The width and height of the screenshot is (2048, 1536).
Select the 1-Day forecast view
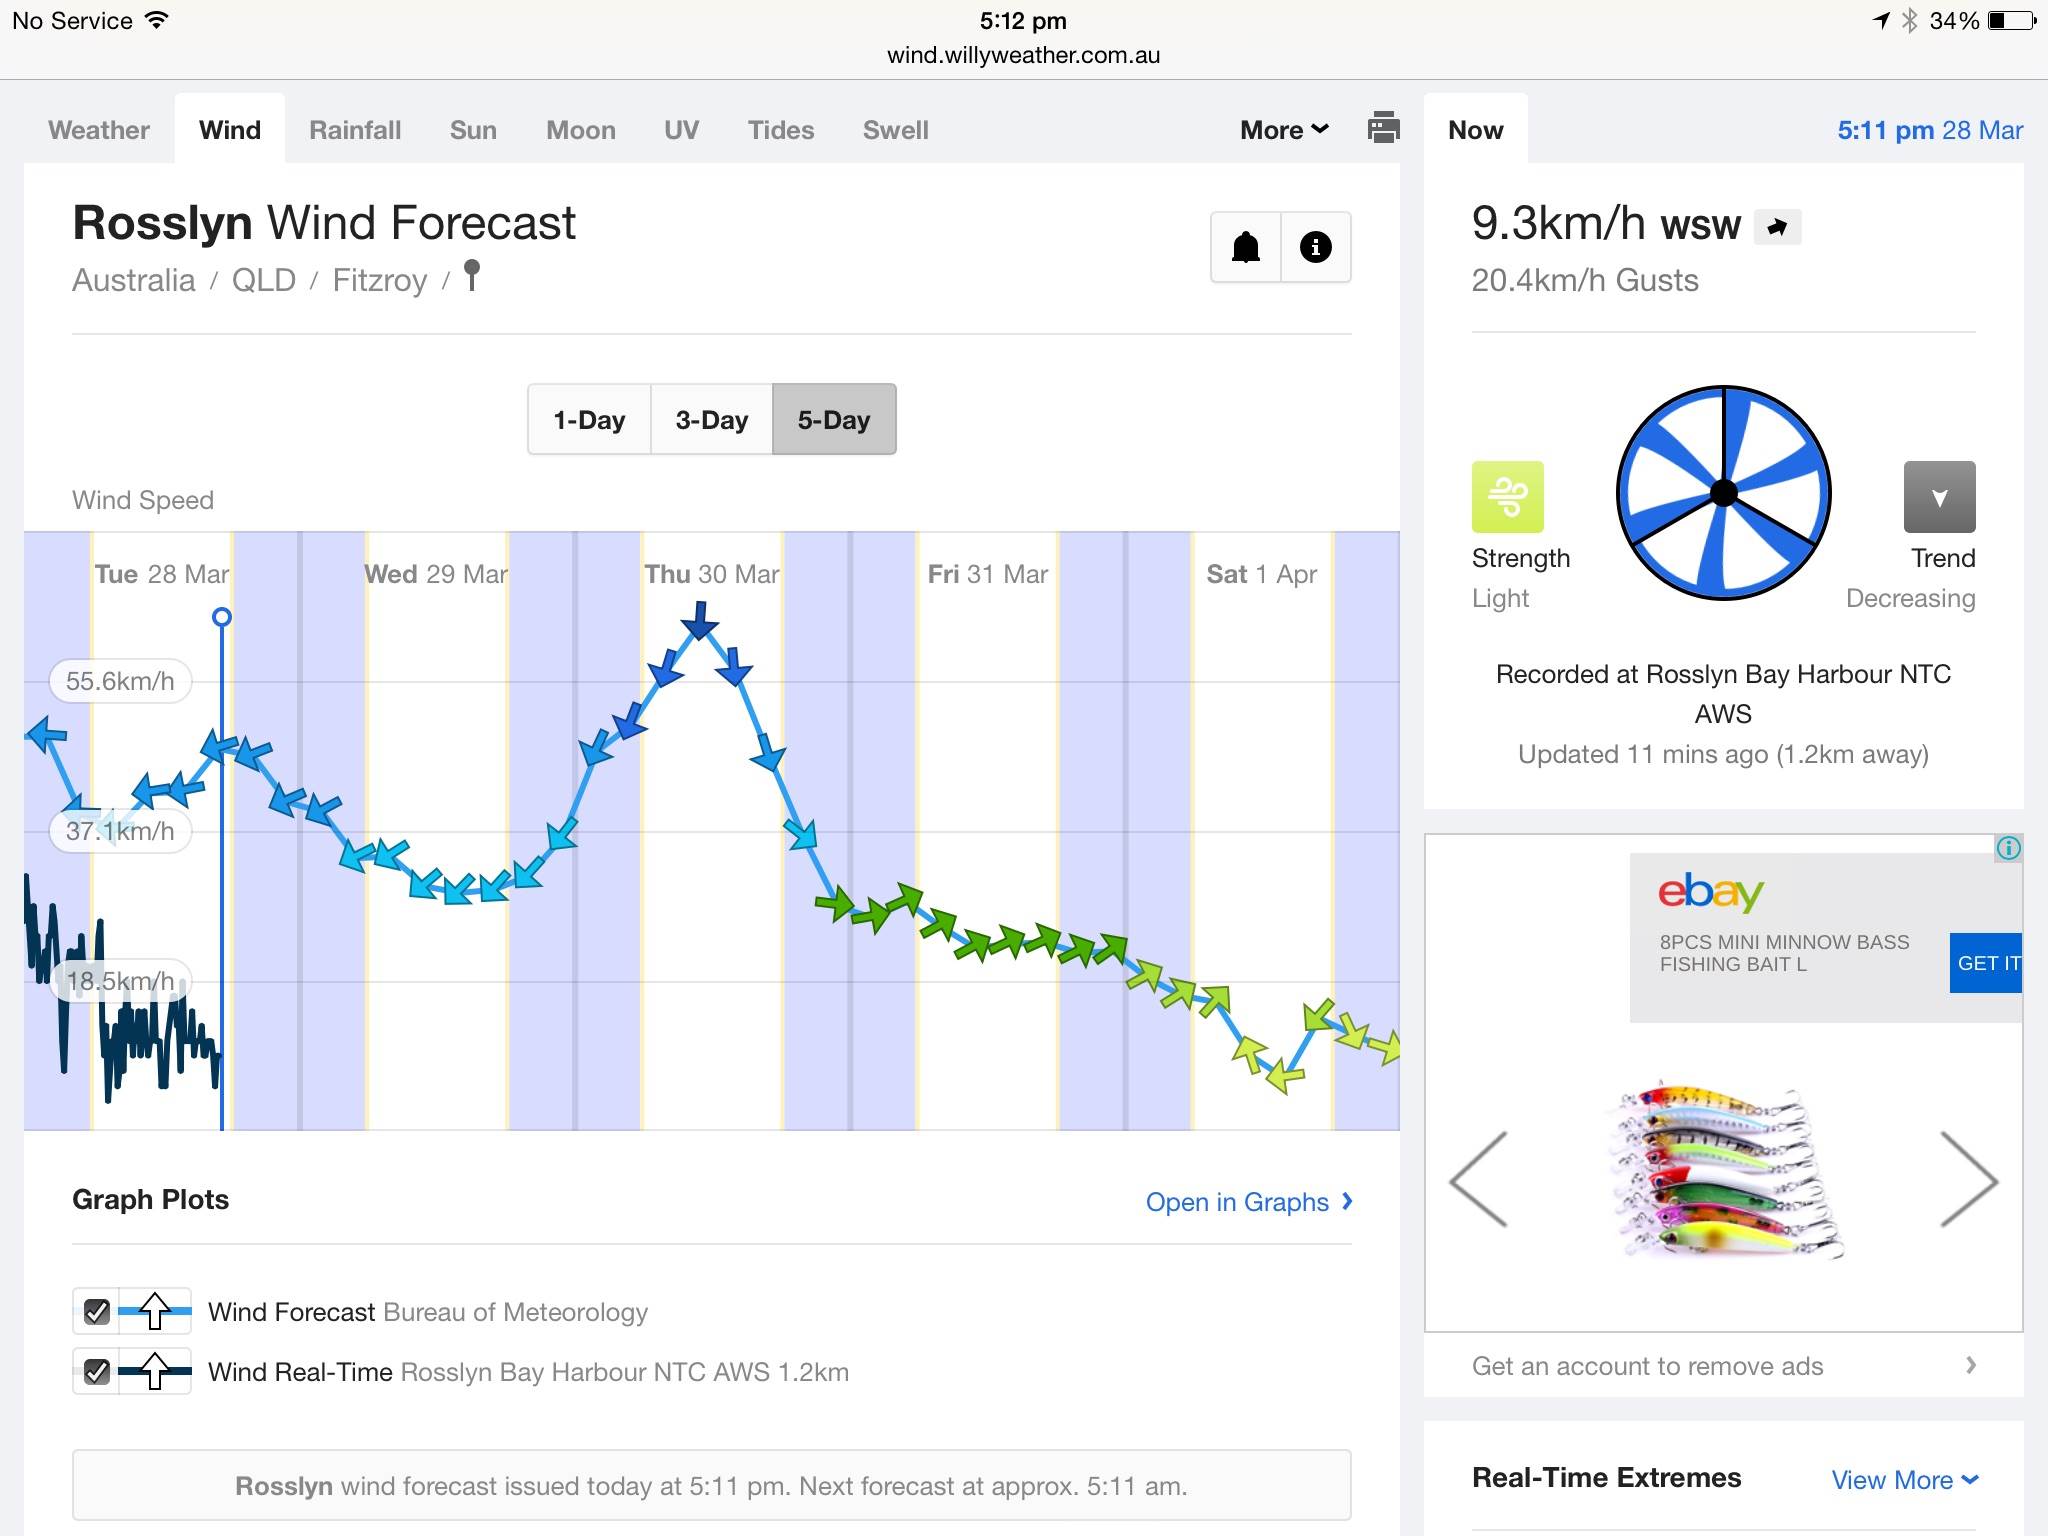[x=589, y=420]
